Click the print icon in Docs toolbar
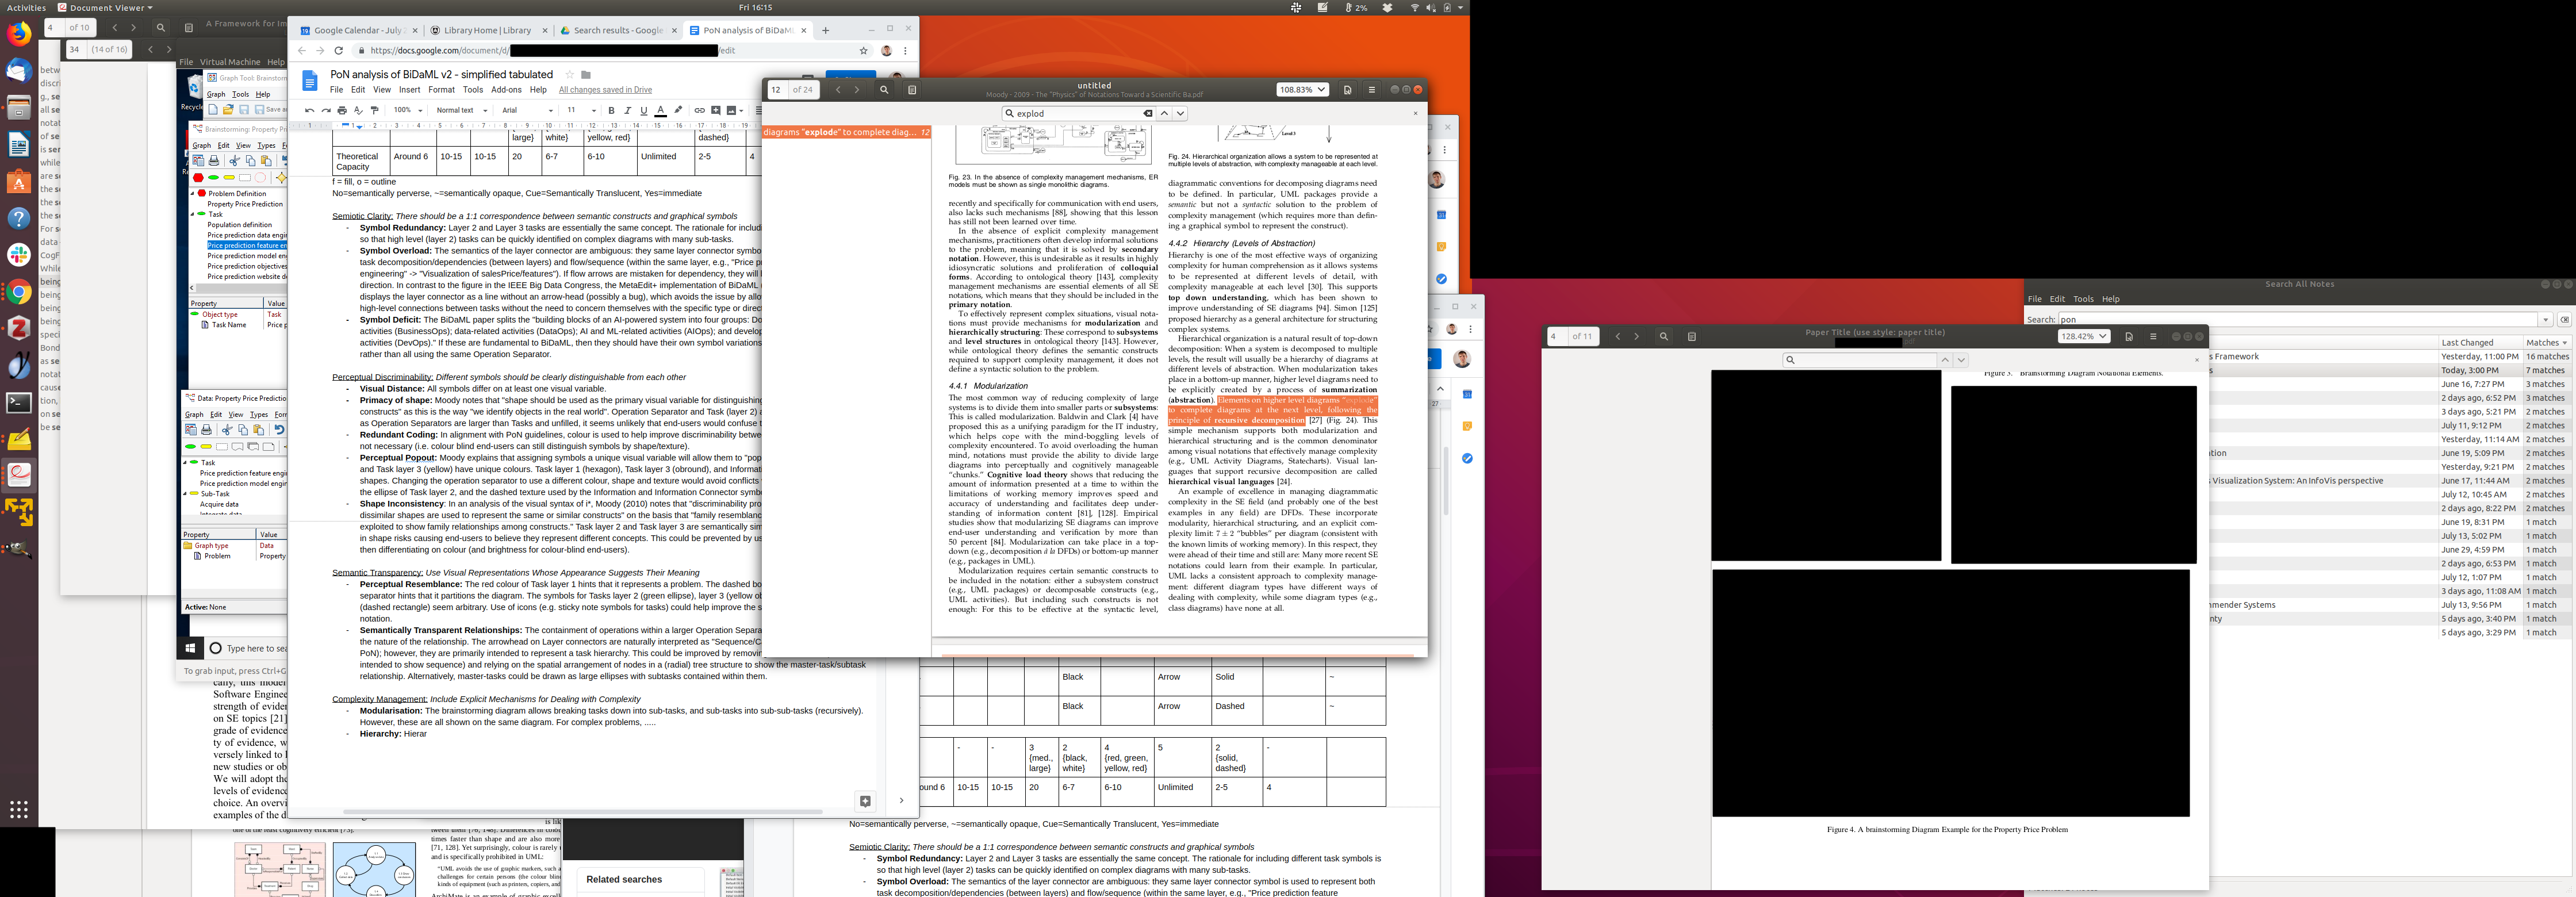The image size is (2576, 897). pyautogui.click(x=342, y=111)
